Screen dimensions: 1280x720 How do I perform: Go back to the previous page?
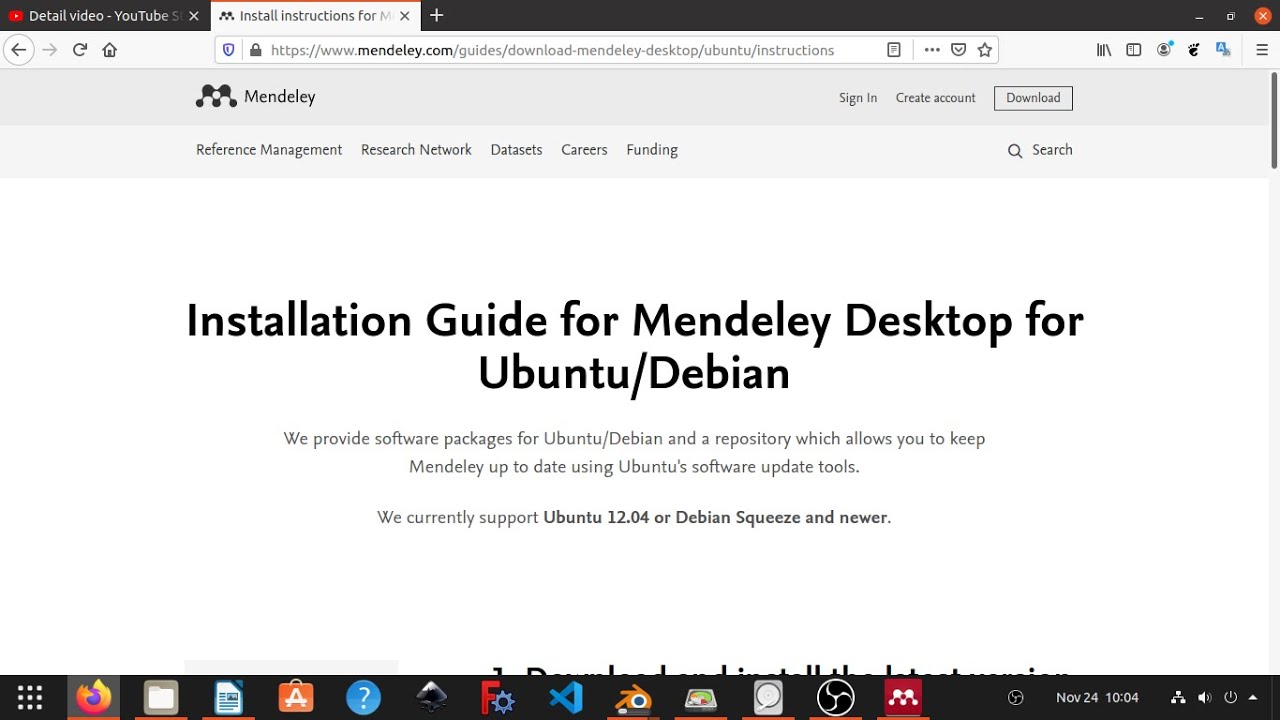pyautogui.click(x=18, y=50)
